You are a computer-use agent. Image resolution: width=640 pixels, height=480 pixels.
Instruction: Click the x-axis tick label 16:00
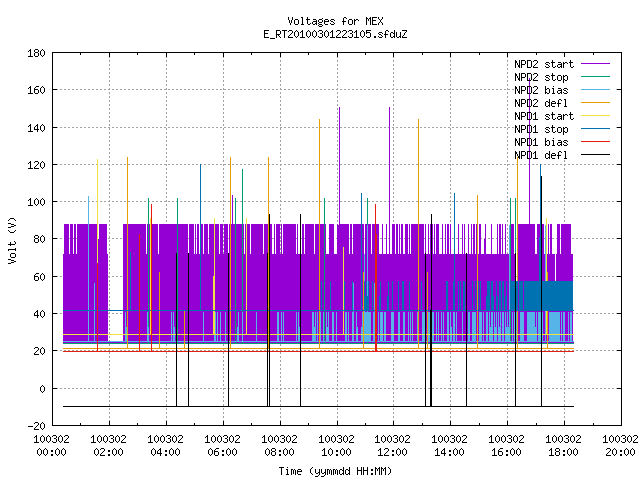506,452
